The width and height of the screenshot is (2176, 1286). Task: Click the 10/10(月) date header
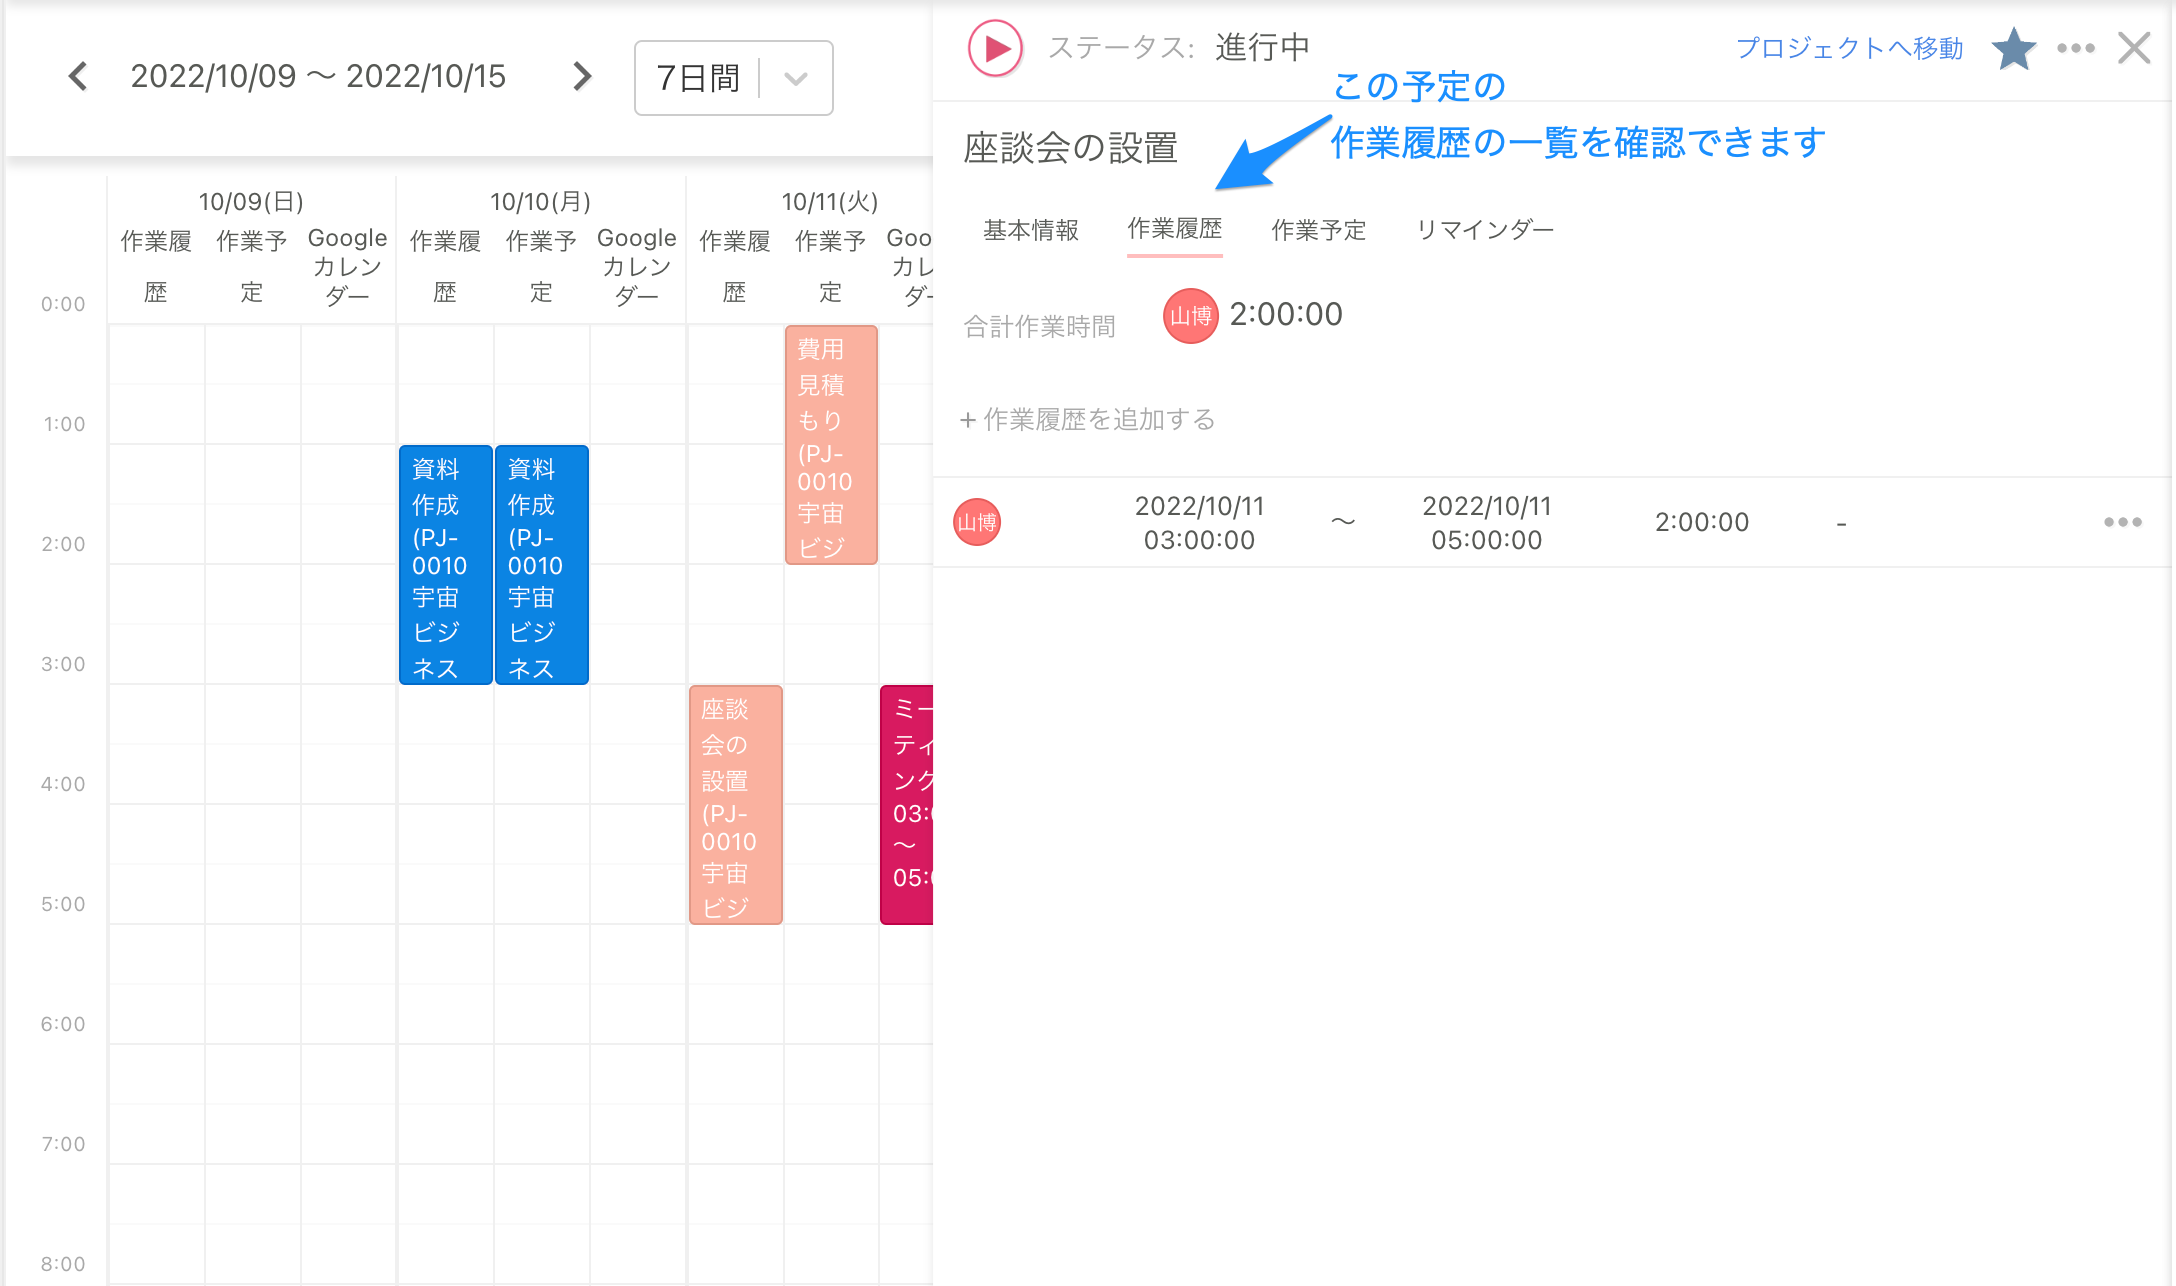[541, 202]
